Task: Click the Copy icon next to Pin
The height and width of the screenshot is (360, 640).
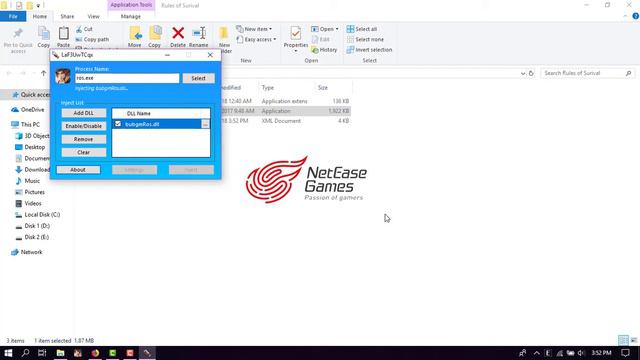Action: pos(44,33)
